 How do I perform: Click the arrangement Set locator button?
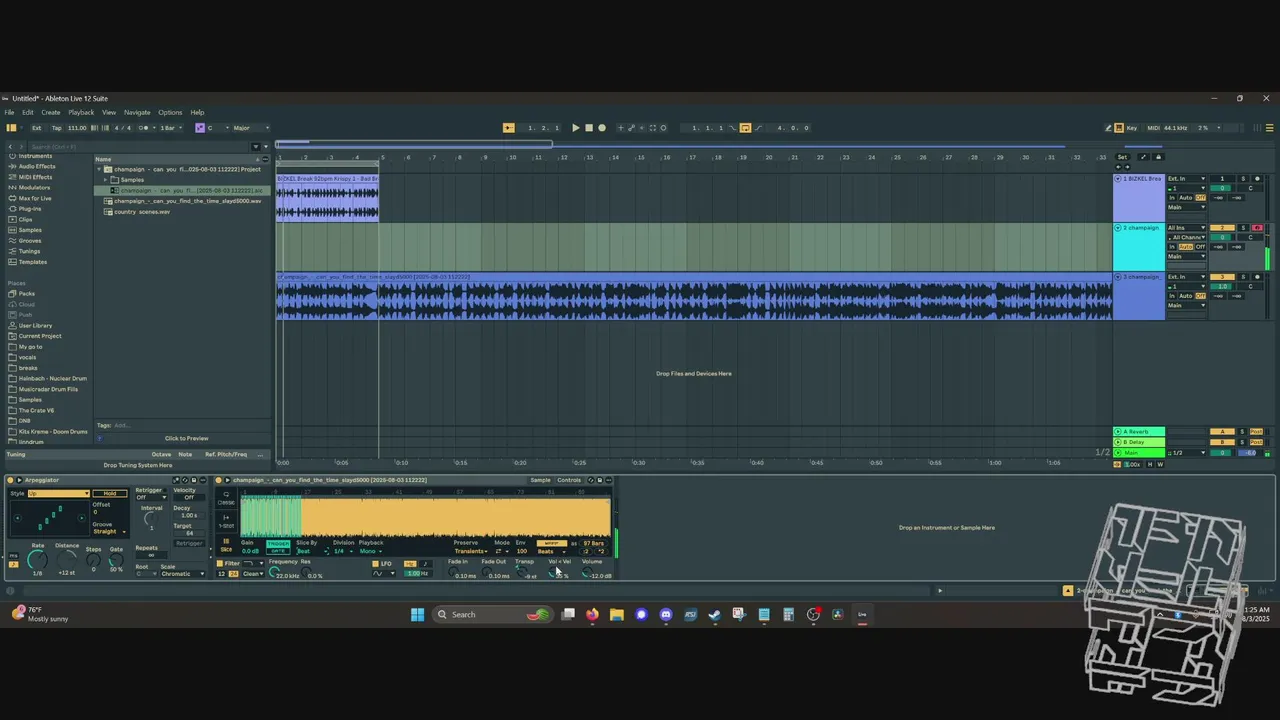tap(1122, 157)
